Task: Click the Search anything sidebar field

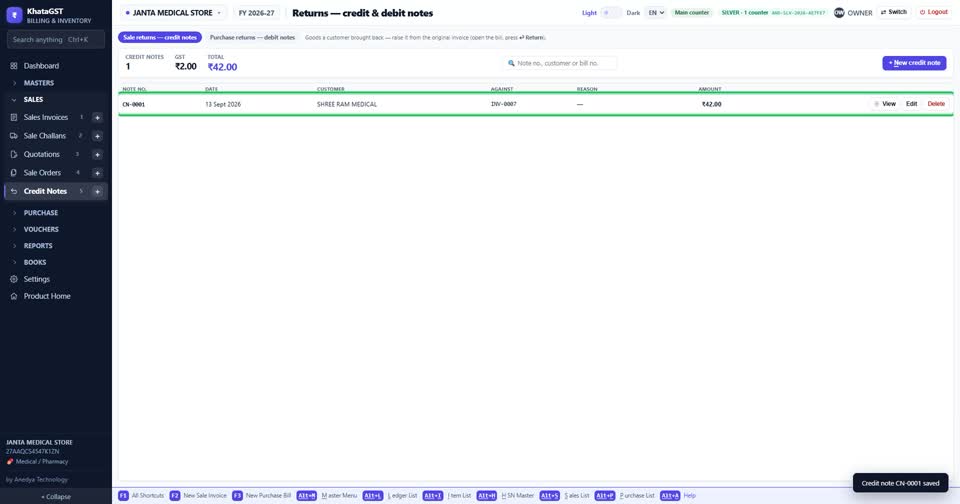Action: tap(56, 40)
